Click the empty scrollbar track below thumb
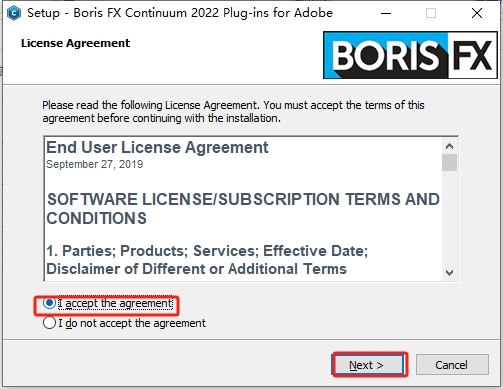 click(x=449, y=218)
